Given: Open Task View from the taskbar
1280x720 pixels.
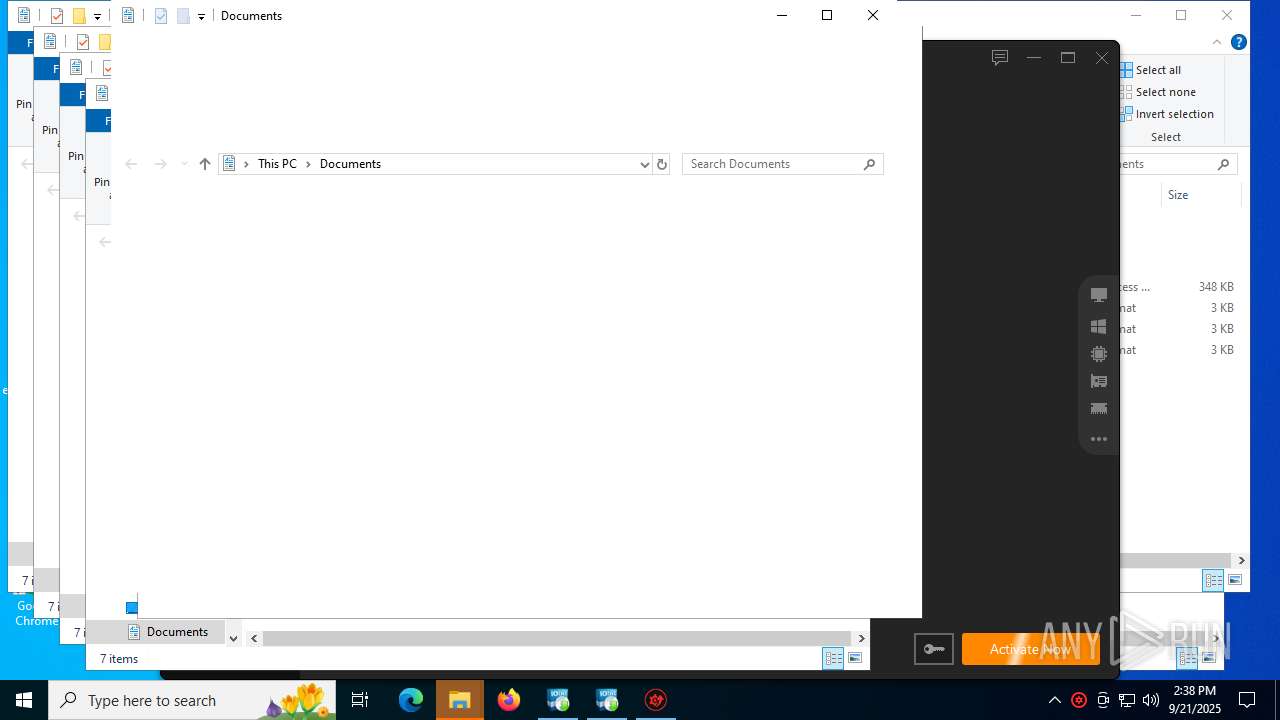Looking at the screenshot, I should pyautogui.click(x=360, y=700).
